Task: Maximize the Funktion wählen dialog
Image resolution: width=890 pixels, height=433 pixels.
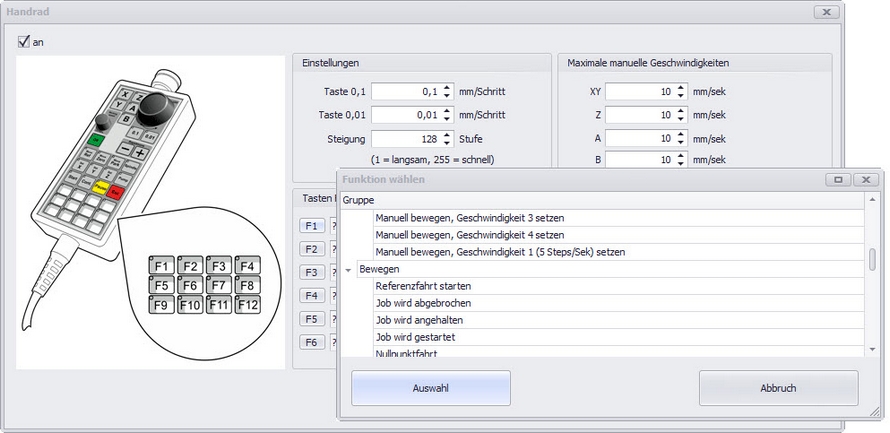Action: (838, 179)
